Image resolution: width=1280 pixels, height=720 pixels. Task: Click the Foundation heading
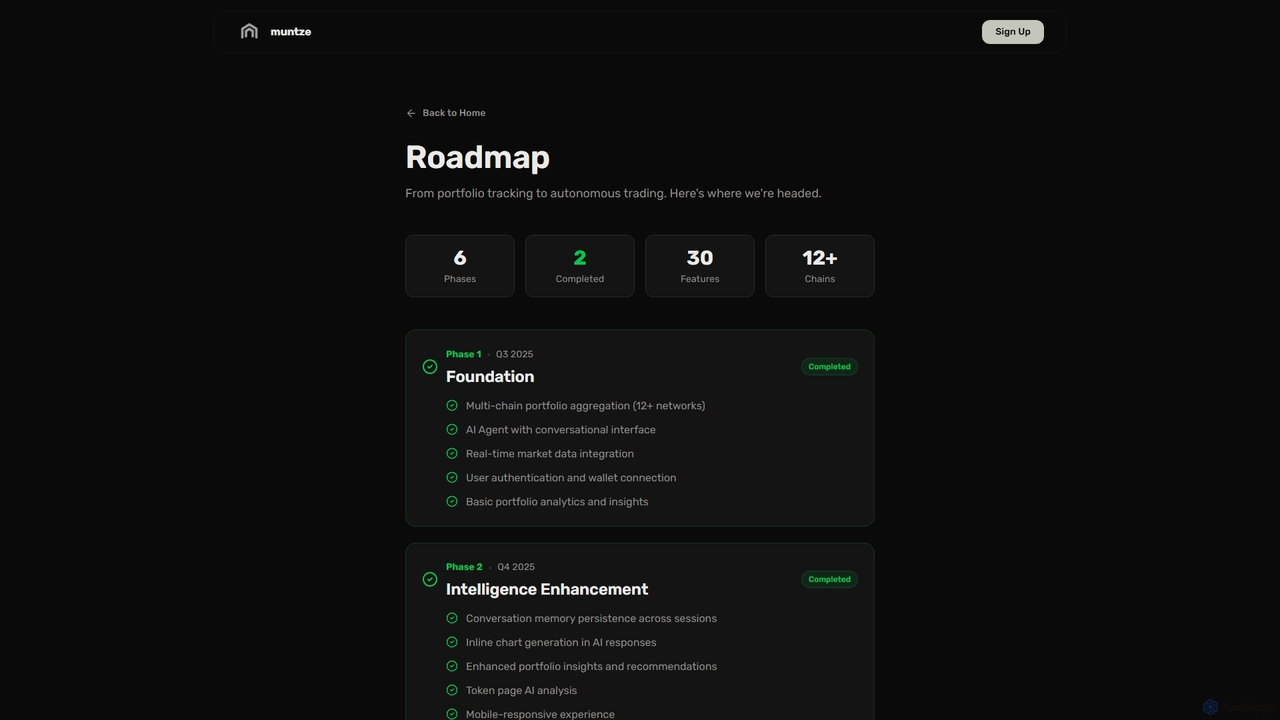tap(490, 377)
